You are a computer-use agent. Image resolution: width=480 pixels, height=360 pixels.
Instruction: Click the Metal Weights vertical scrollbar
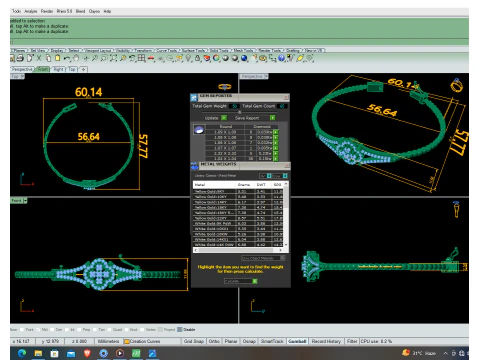286,215
